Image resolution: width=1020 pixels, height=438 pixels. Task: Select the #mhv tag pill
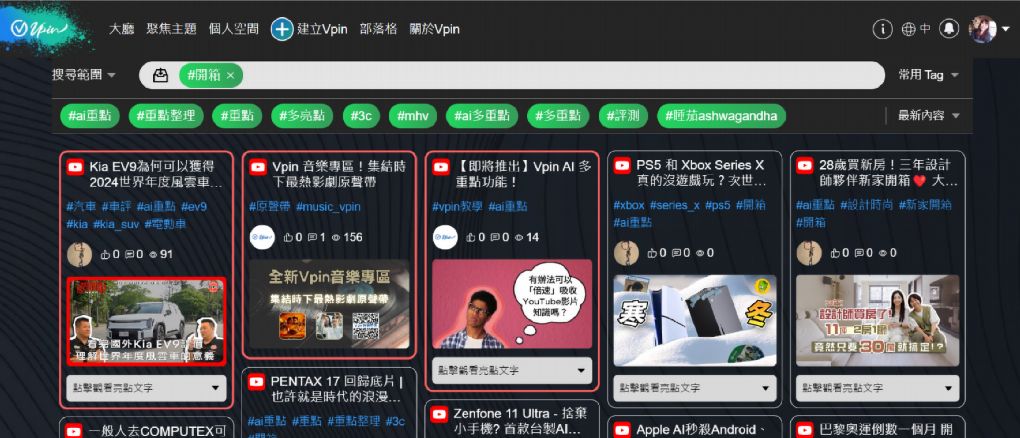(x=412, y=116)
